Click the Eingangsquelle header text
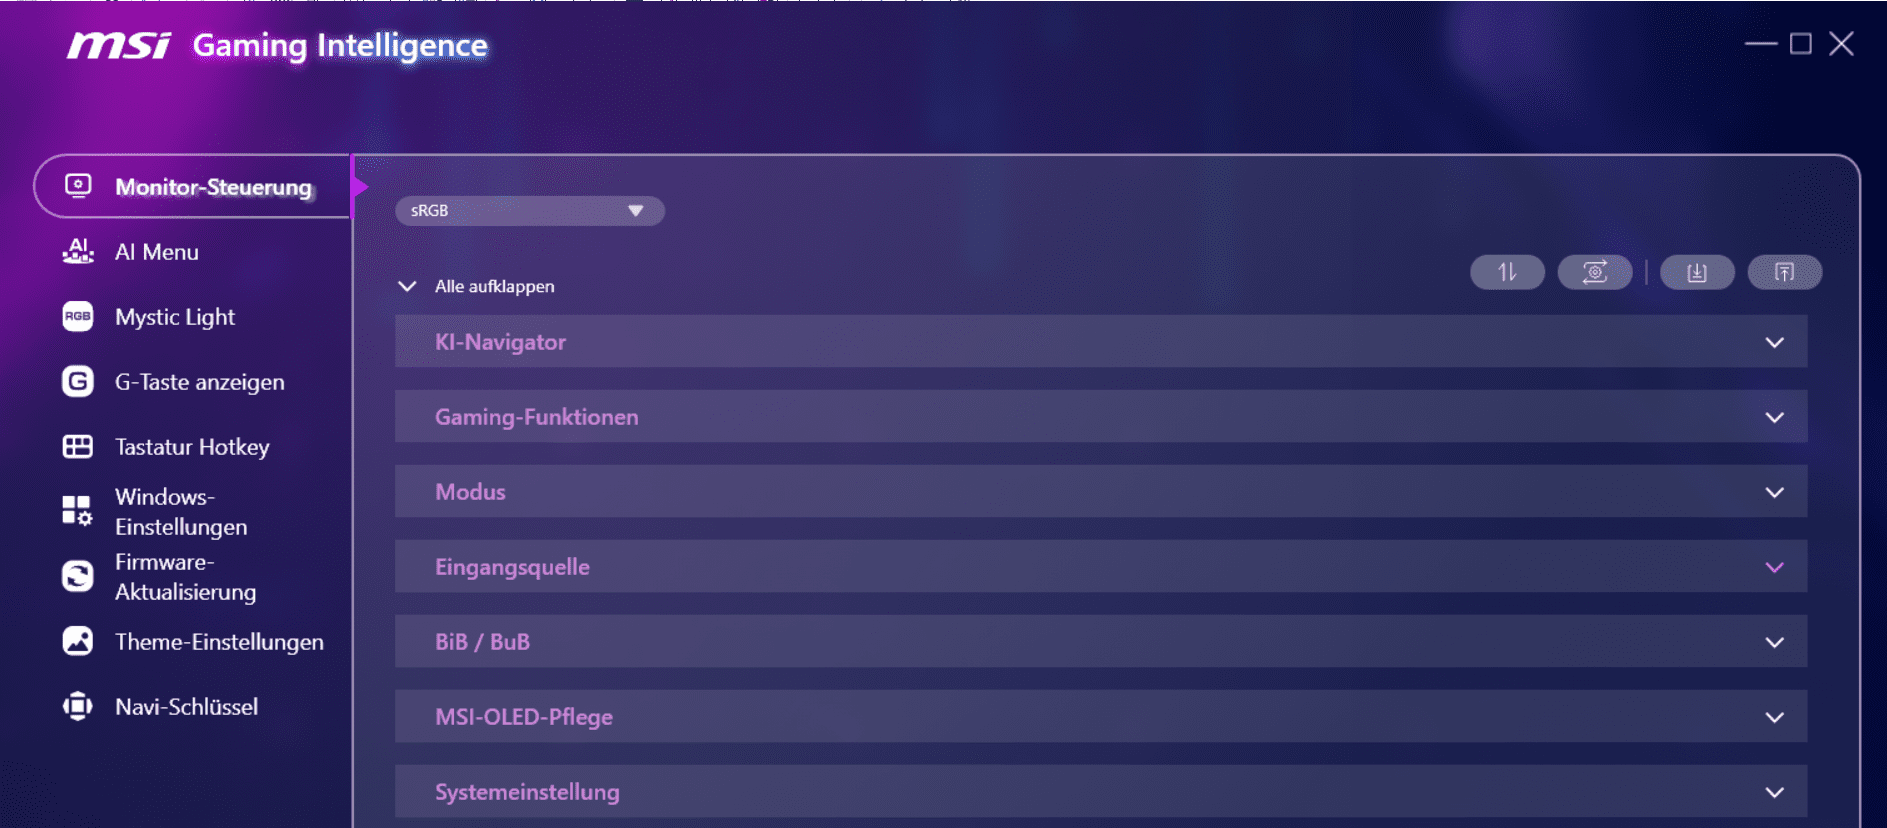The width and height of the screenshot is (1887, 828). pyautogui.click(x=512, y=567)
